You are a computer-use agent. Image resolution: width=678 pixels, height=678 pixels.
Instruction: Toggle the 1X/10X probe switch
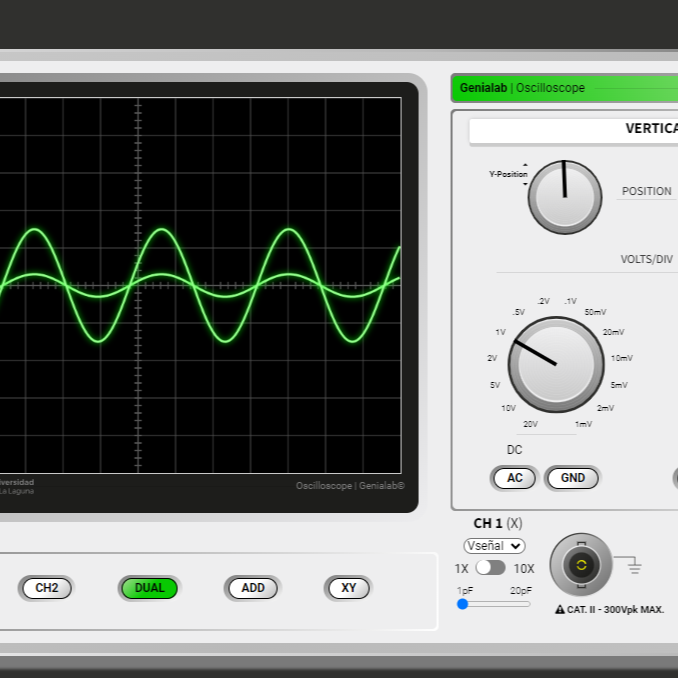pyautogui.click(x=490, y=568)
